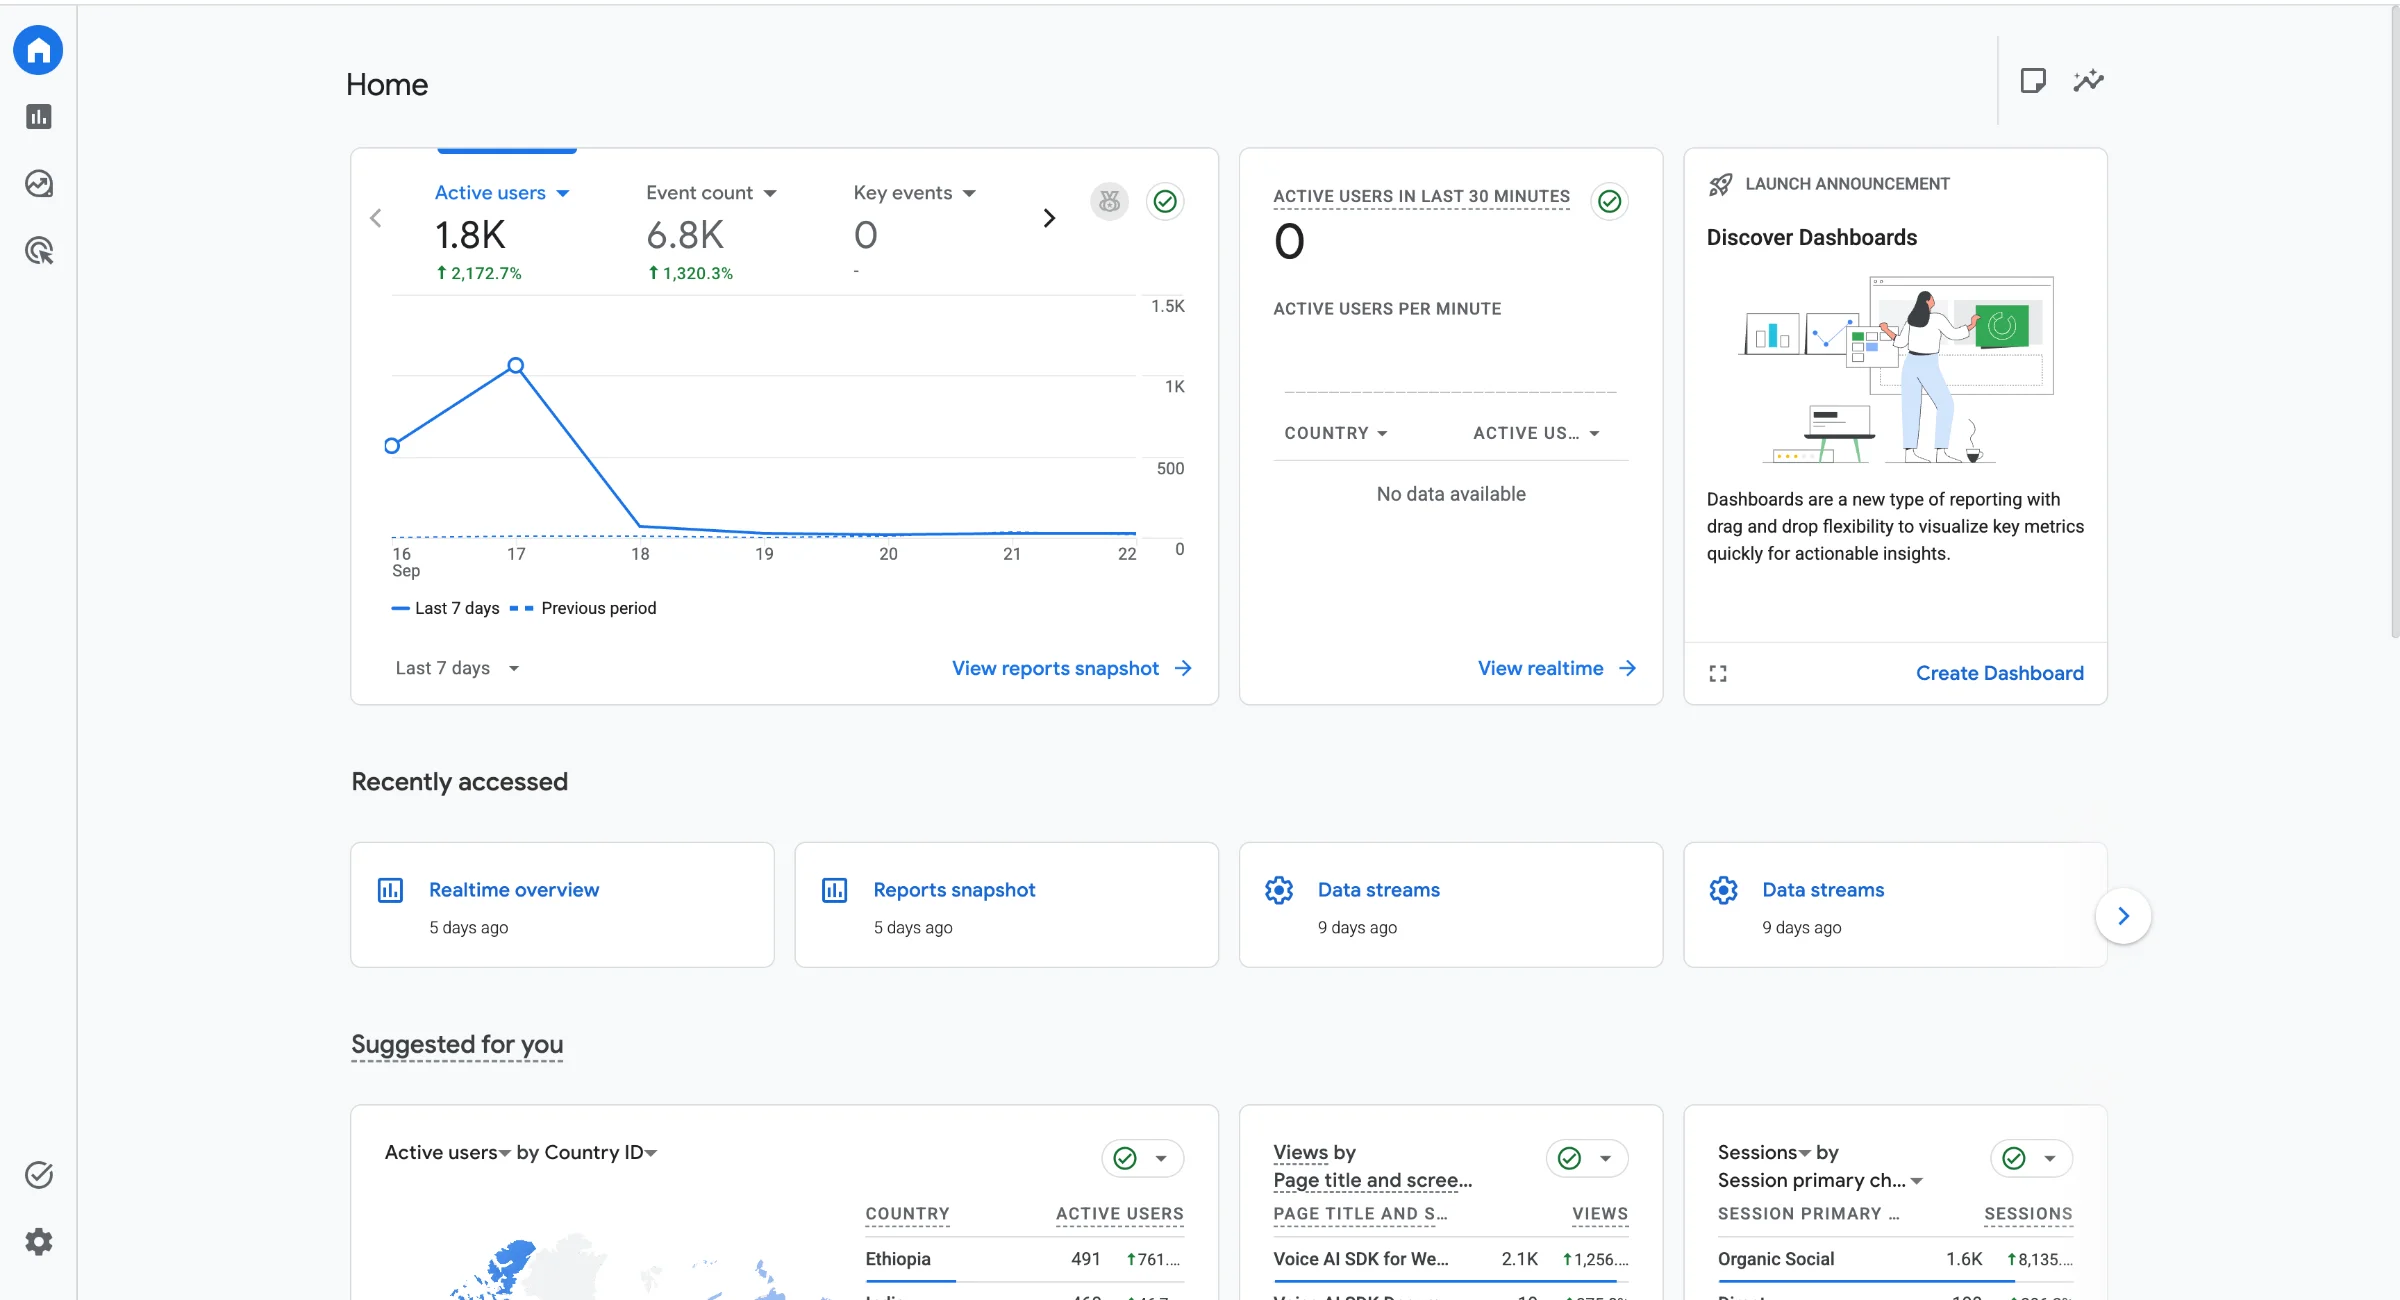
Task: Open the Advertising icon in sidebar
Action: pyautogui.click(x=39, y=251)
